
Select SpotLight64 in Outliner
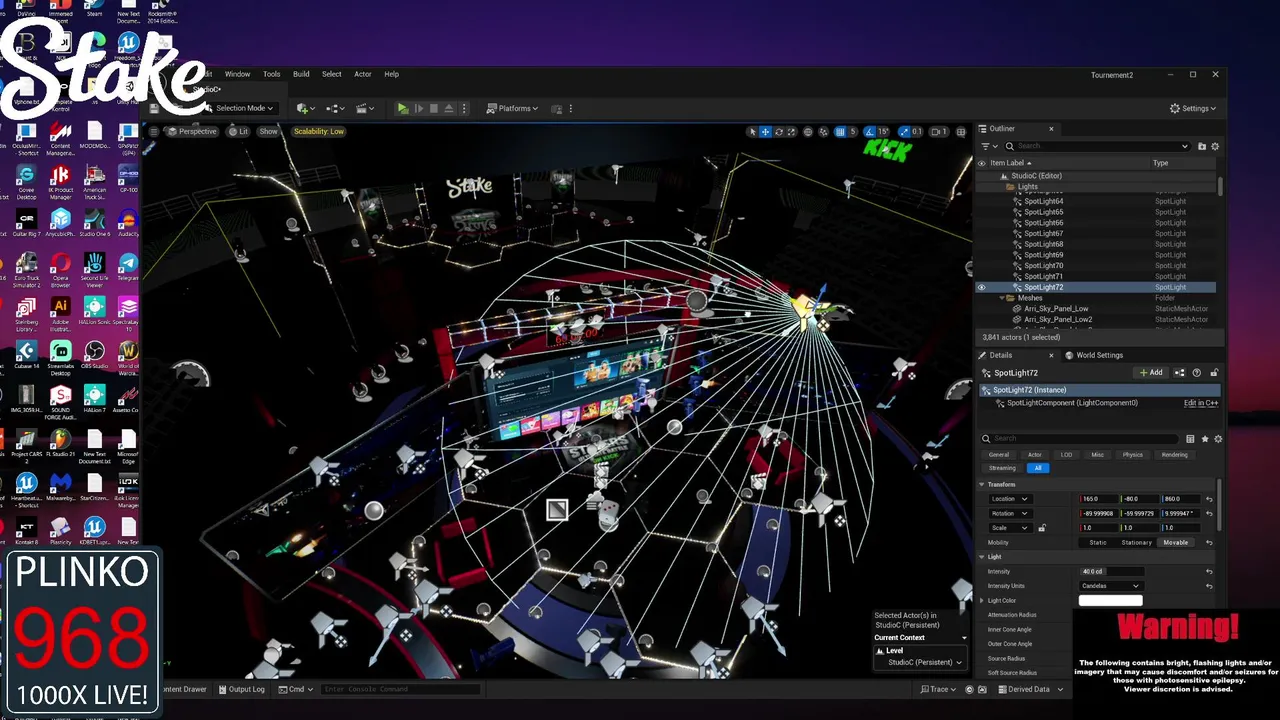point(1043,201)
